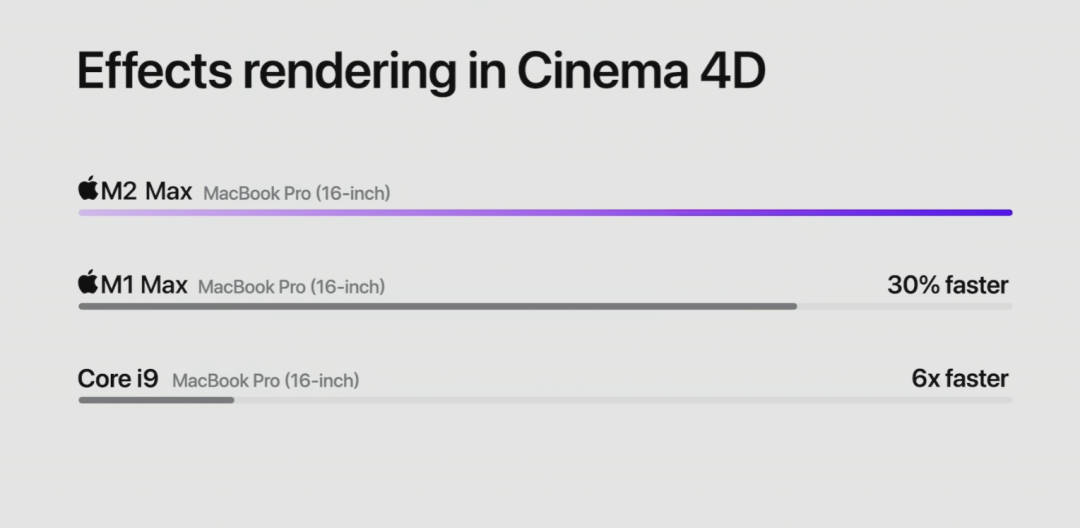Image resolution: width=1080 pixels, height=528 pixels.
Task: Select the M1 Max chip label
Action: [x=144, y=285]
